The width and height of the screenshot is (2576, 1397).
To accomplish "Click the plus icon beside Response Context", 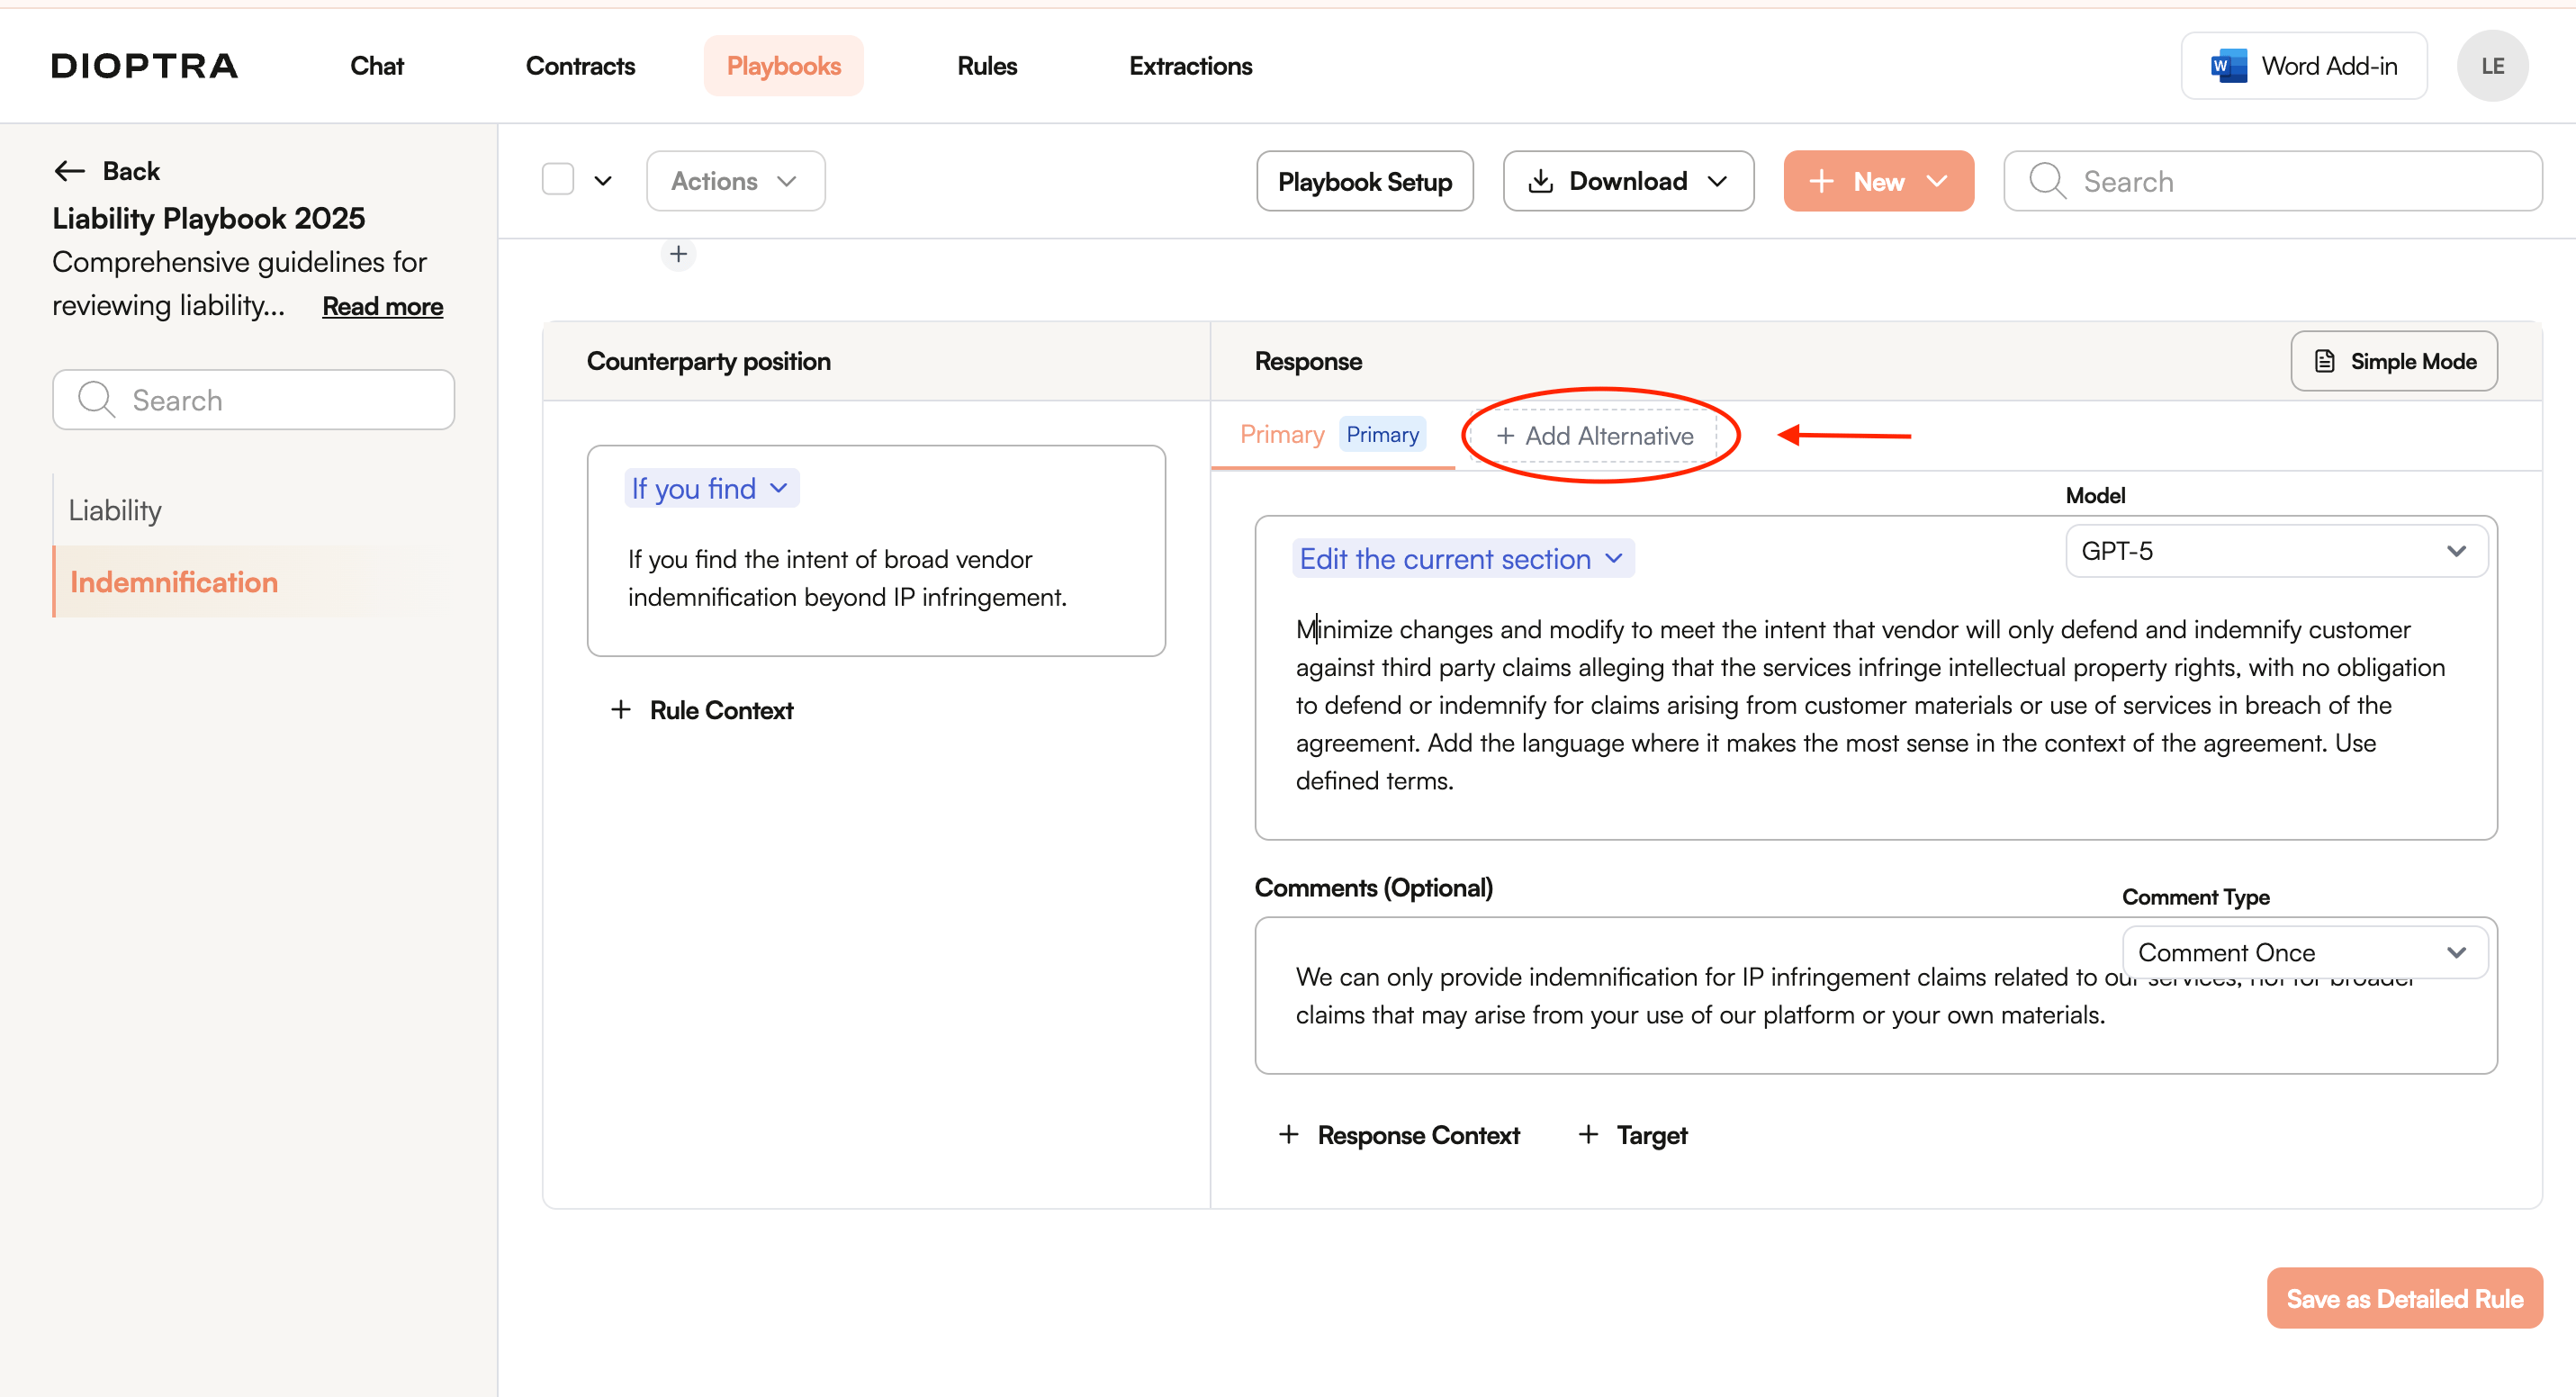I will coord(1289,1134).
